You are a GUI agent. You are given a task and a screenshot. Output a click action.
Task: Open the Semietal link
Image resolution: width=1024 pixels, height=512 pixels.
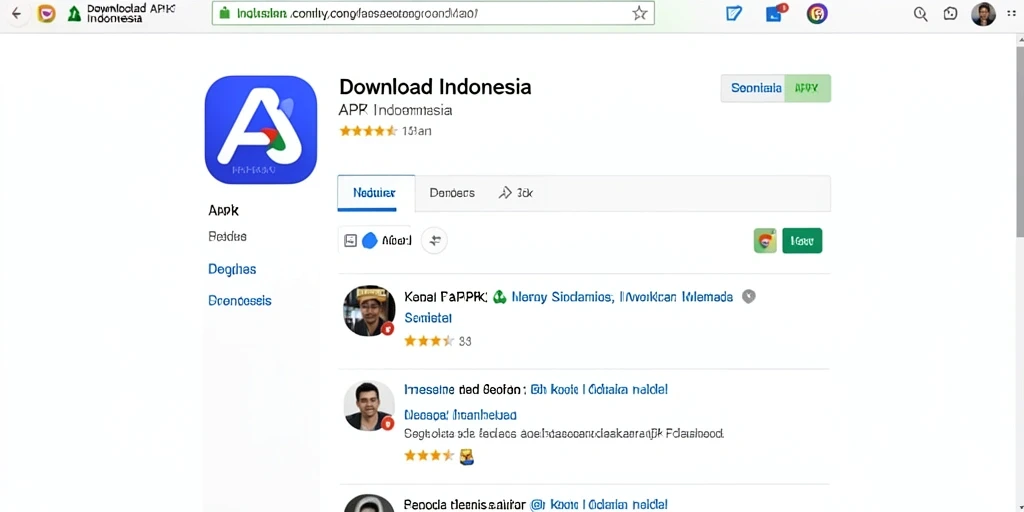(428, 318)
